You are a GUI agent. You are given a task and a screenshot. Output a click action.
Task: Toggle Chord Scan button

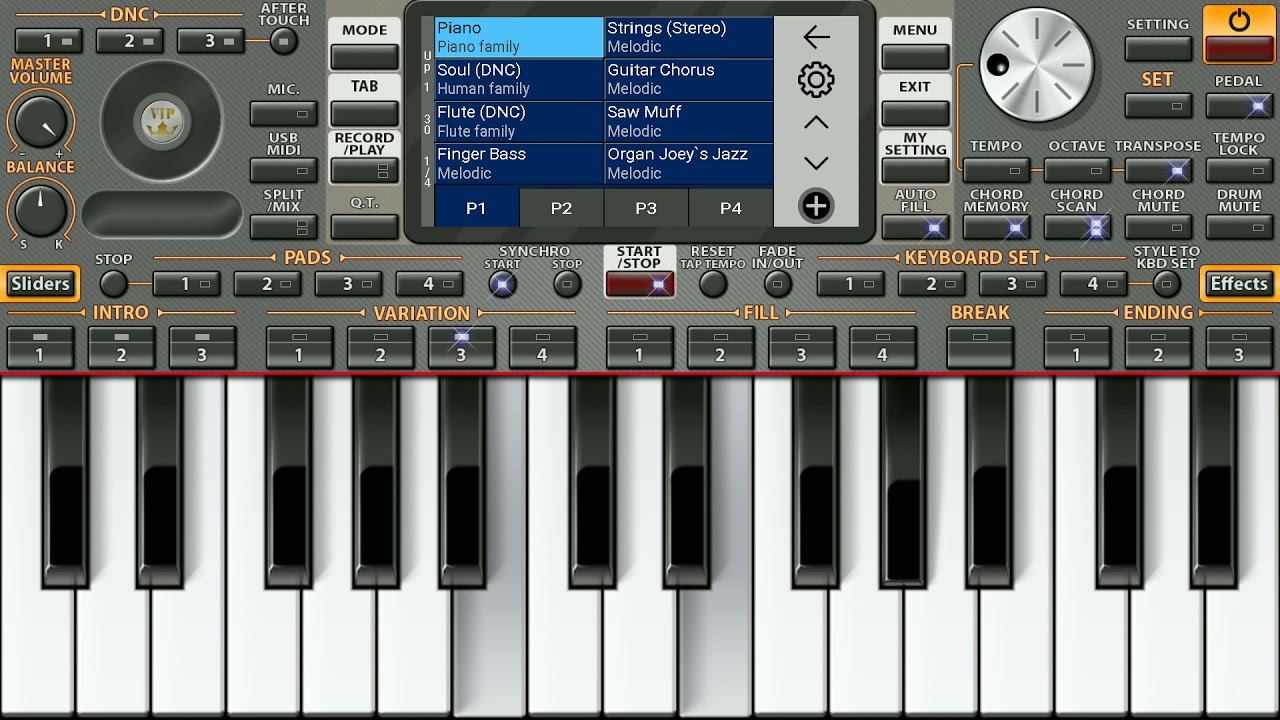point(1077,227)
